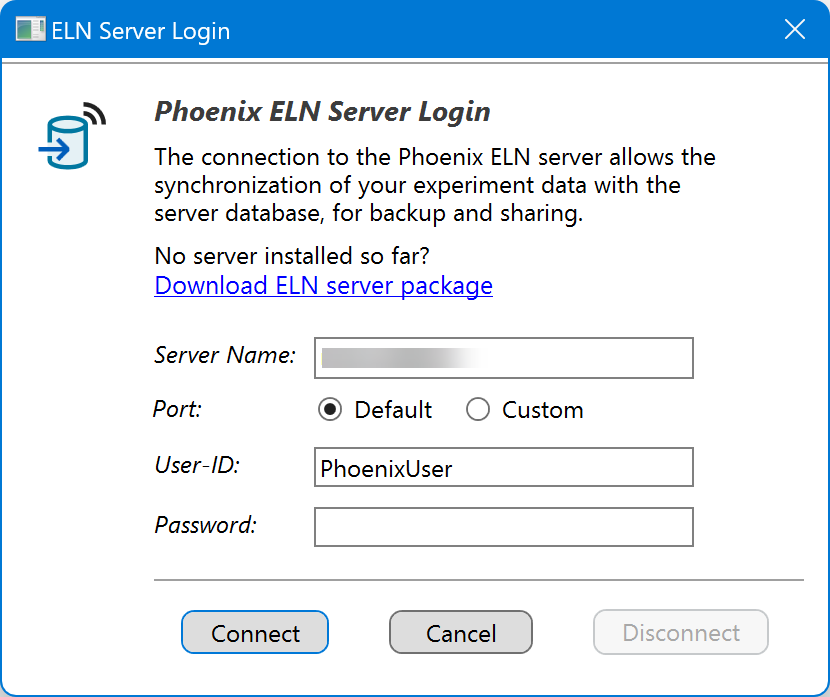Image resolution: width=830 pixels, height=697 pixels.
Task: Place cursor in the Password field
Action: (x=503, y=527)
